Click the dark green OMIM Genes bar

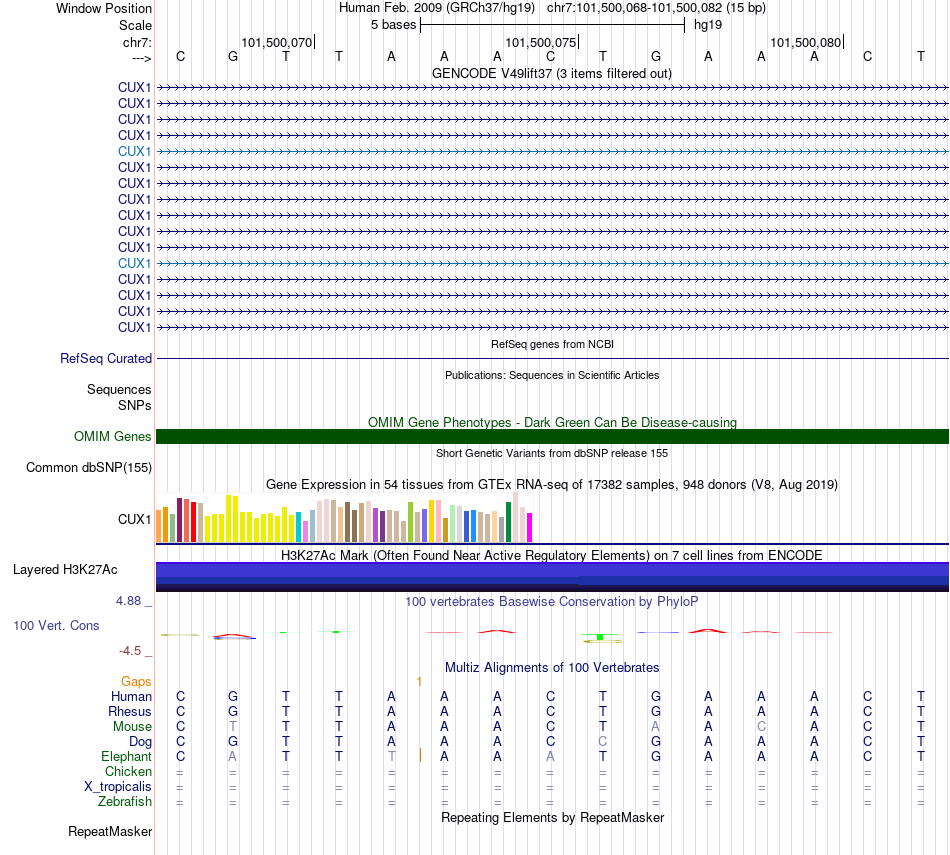pyautogui.click(x=552, y=436)
